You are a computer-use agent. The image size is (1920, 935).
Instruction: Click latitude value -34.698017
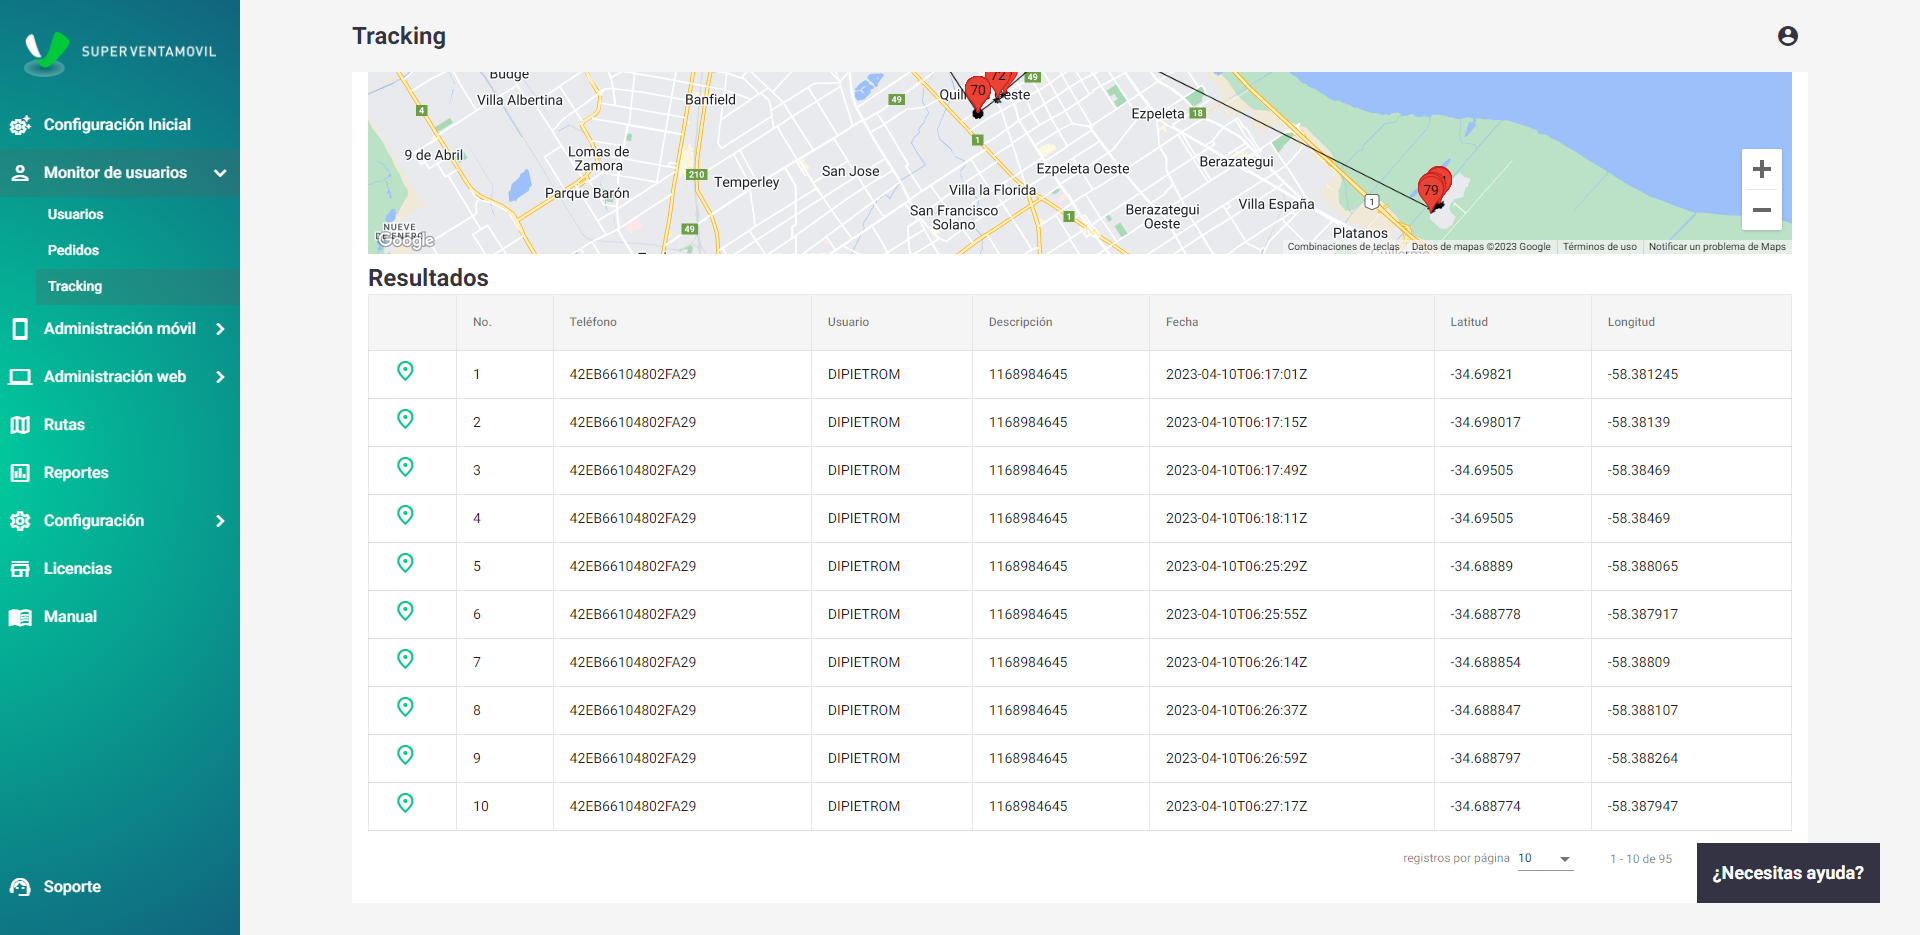(1485, 423)
